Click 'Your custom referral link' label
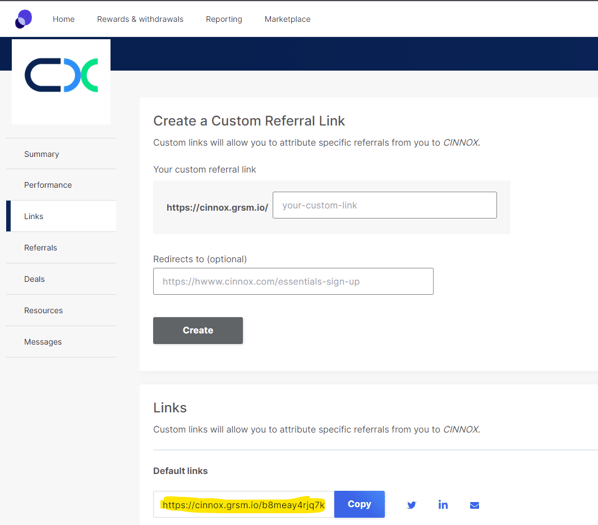598x525 pixels. 204,169
